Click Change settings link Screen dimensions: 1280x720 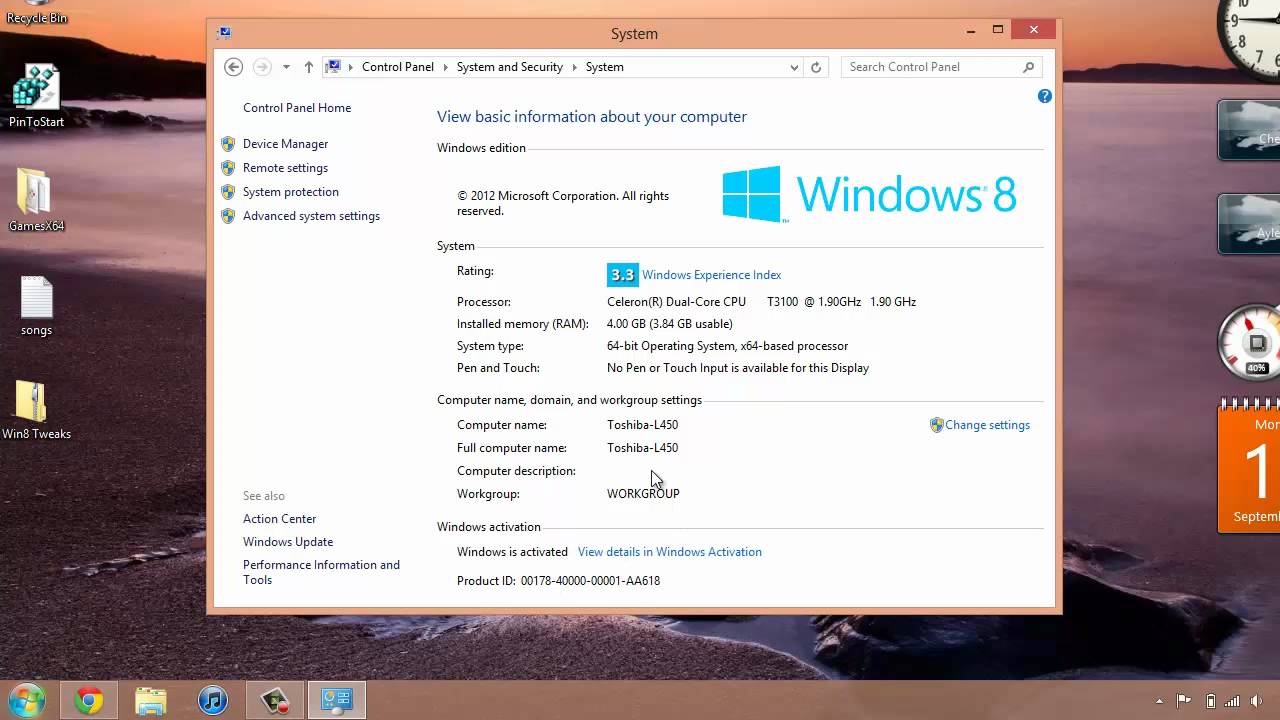pyautogui.click(x=987, y=425)
